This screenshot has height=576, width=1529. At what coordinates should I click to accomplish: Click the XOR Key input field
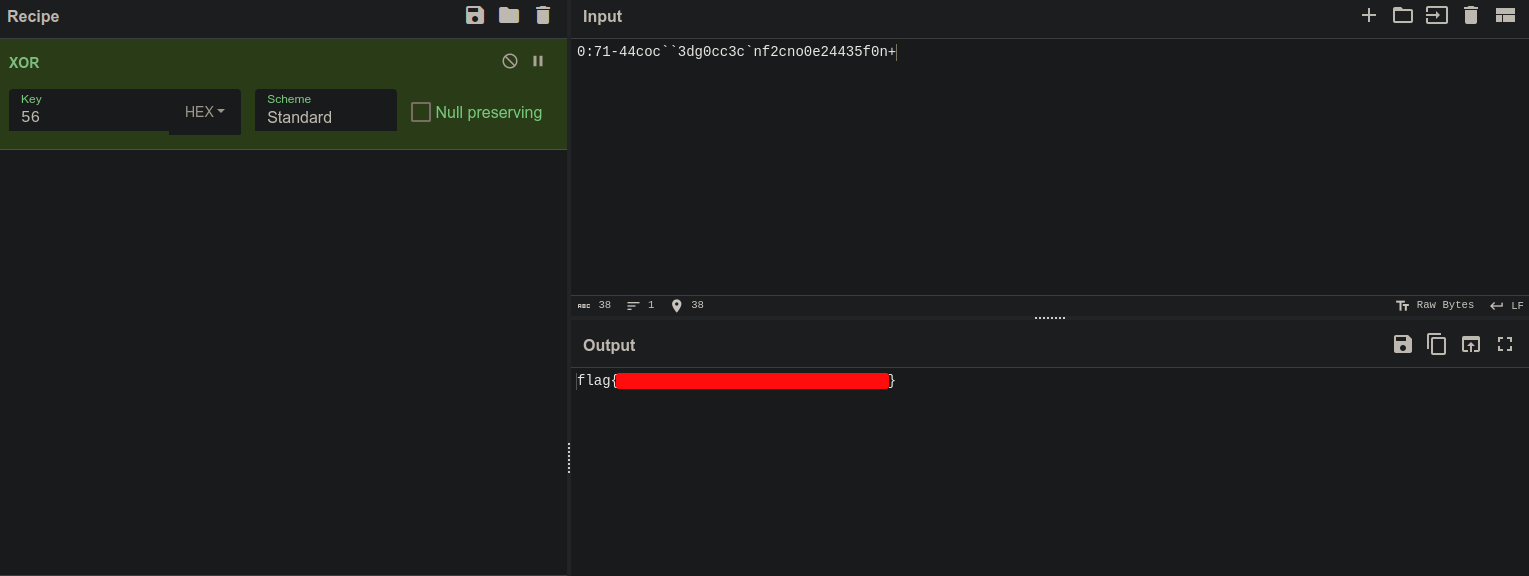pos(90,117)
